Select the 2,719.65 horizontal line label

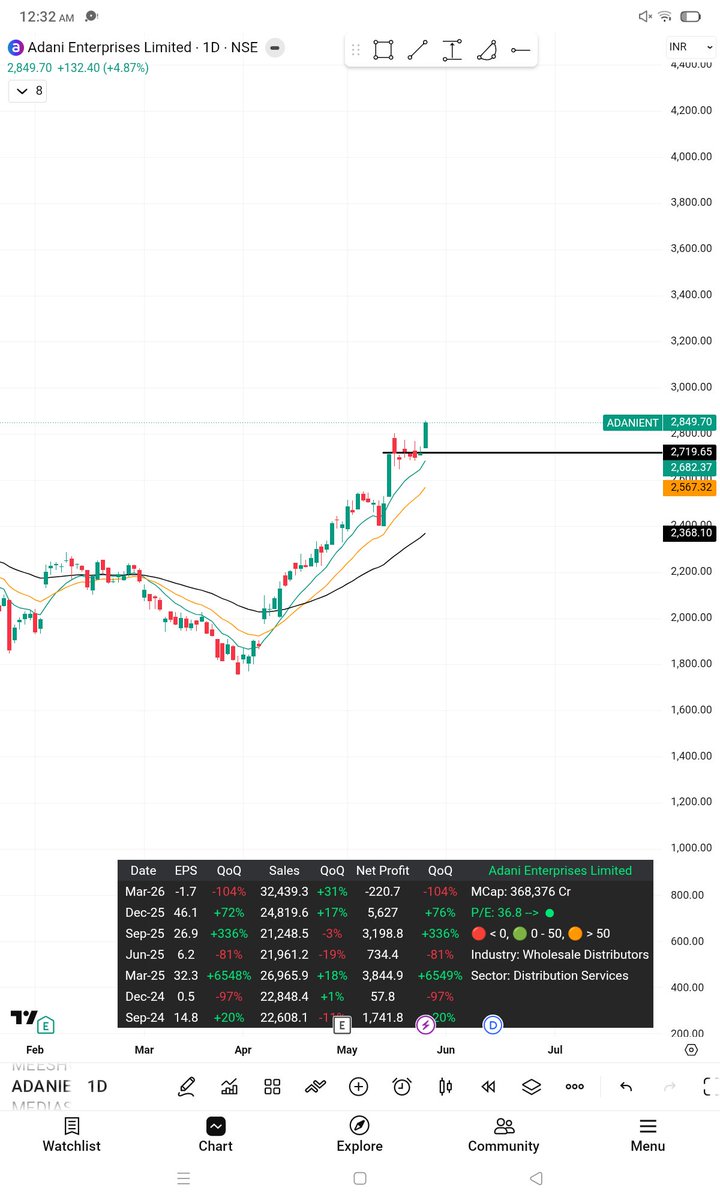point(688,452)
